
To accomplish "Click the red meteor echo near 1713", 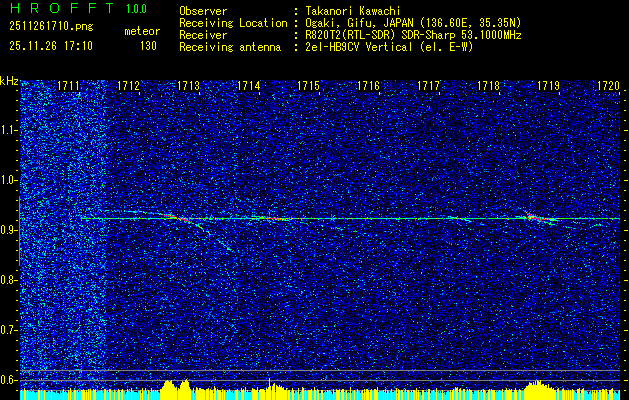I will [177, 217].
